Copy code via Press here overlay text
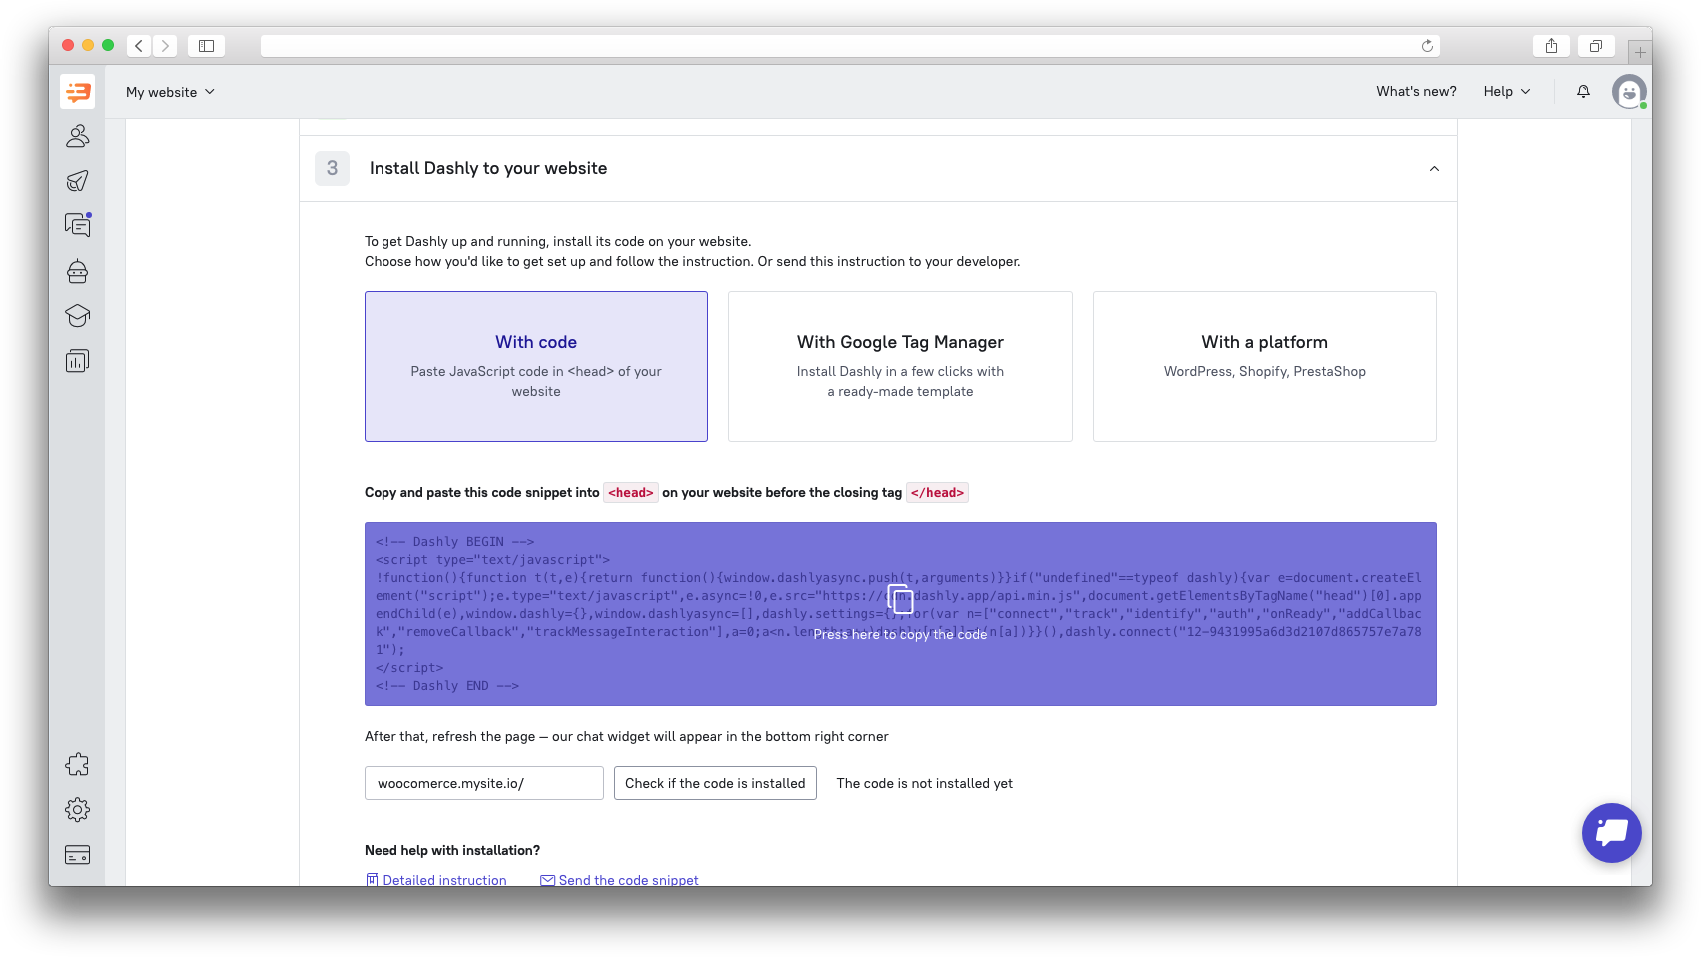 point(900,634)
